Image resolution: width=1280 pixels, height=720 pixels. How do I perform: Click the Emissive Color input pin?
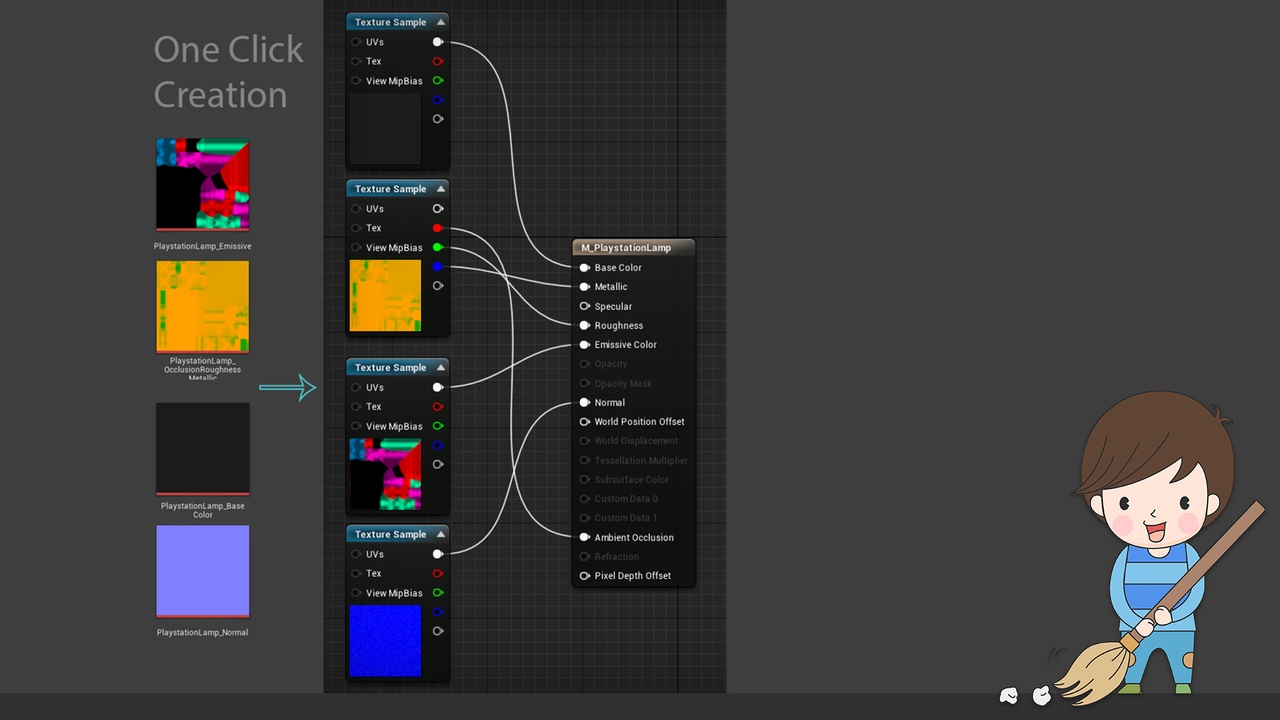click(x=585, y=345)
